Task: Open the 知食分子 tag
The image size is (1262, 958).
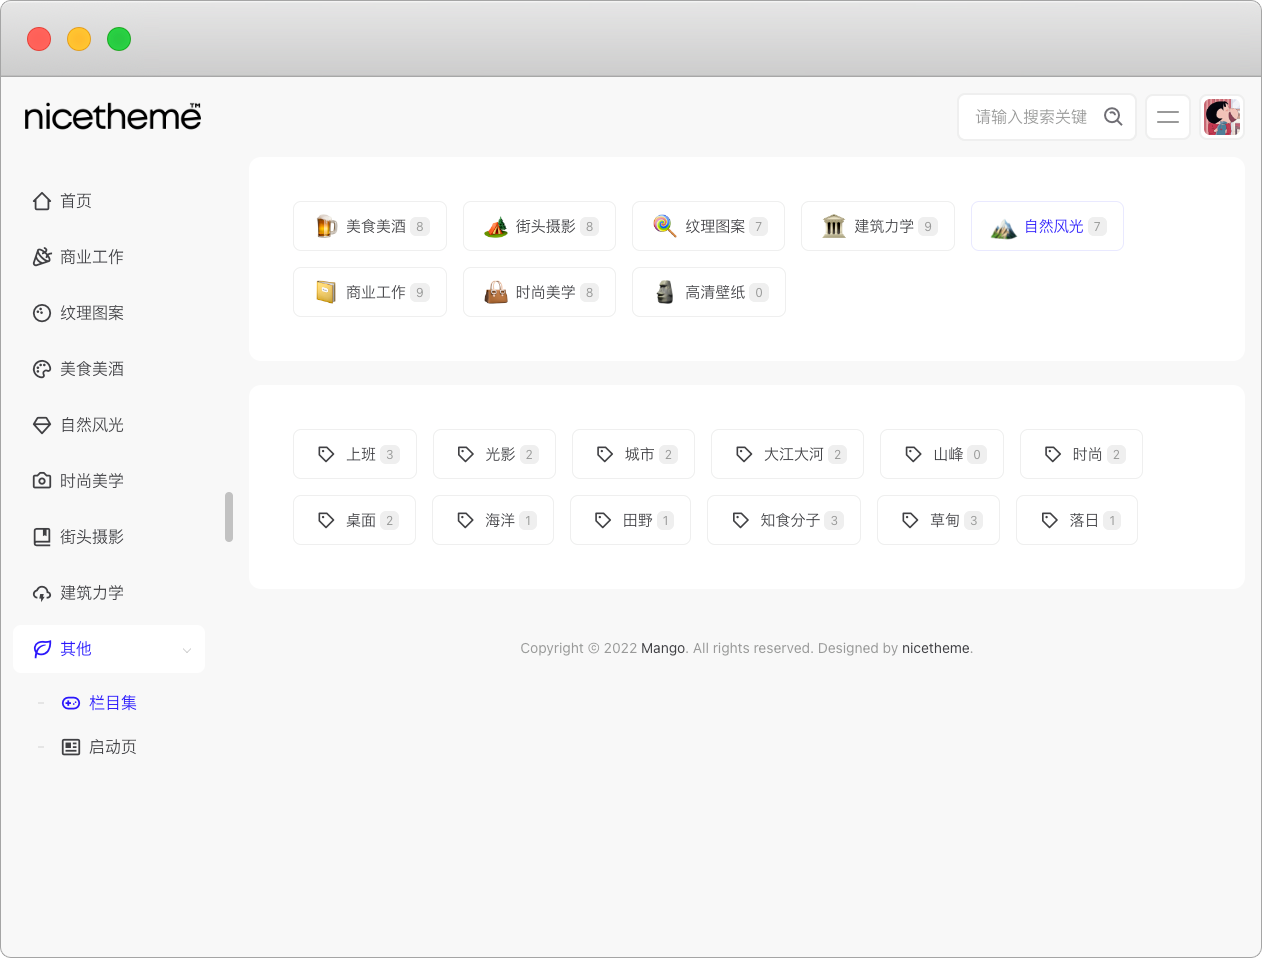Action: click(784, 520)
